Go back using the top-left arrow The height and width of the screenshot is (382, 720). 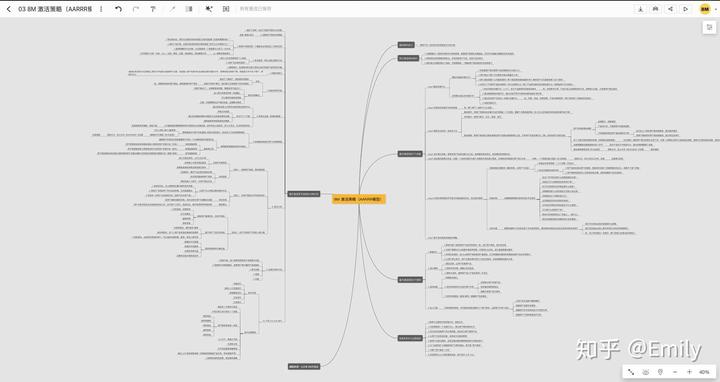(x=8, y=9)
